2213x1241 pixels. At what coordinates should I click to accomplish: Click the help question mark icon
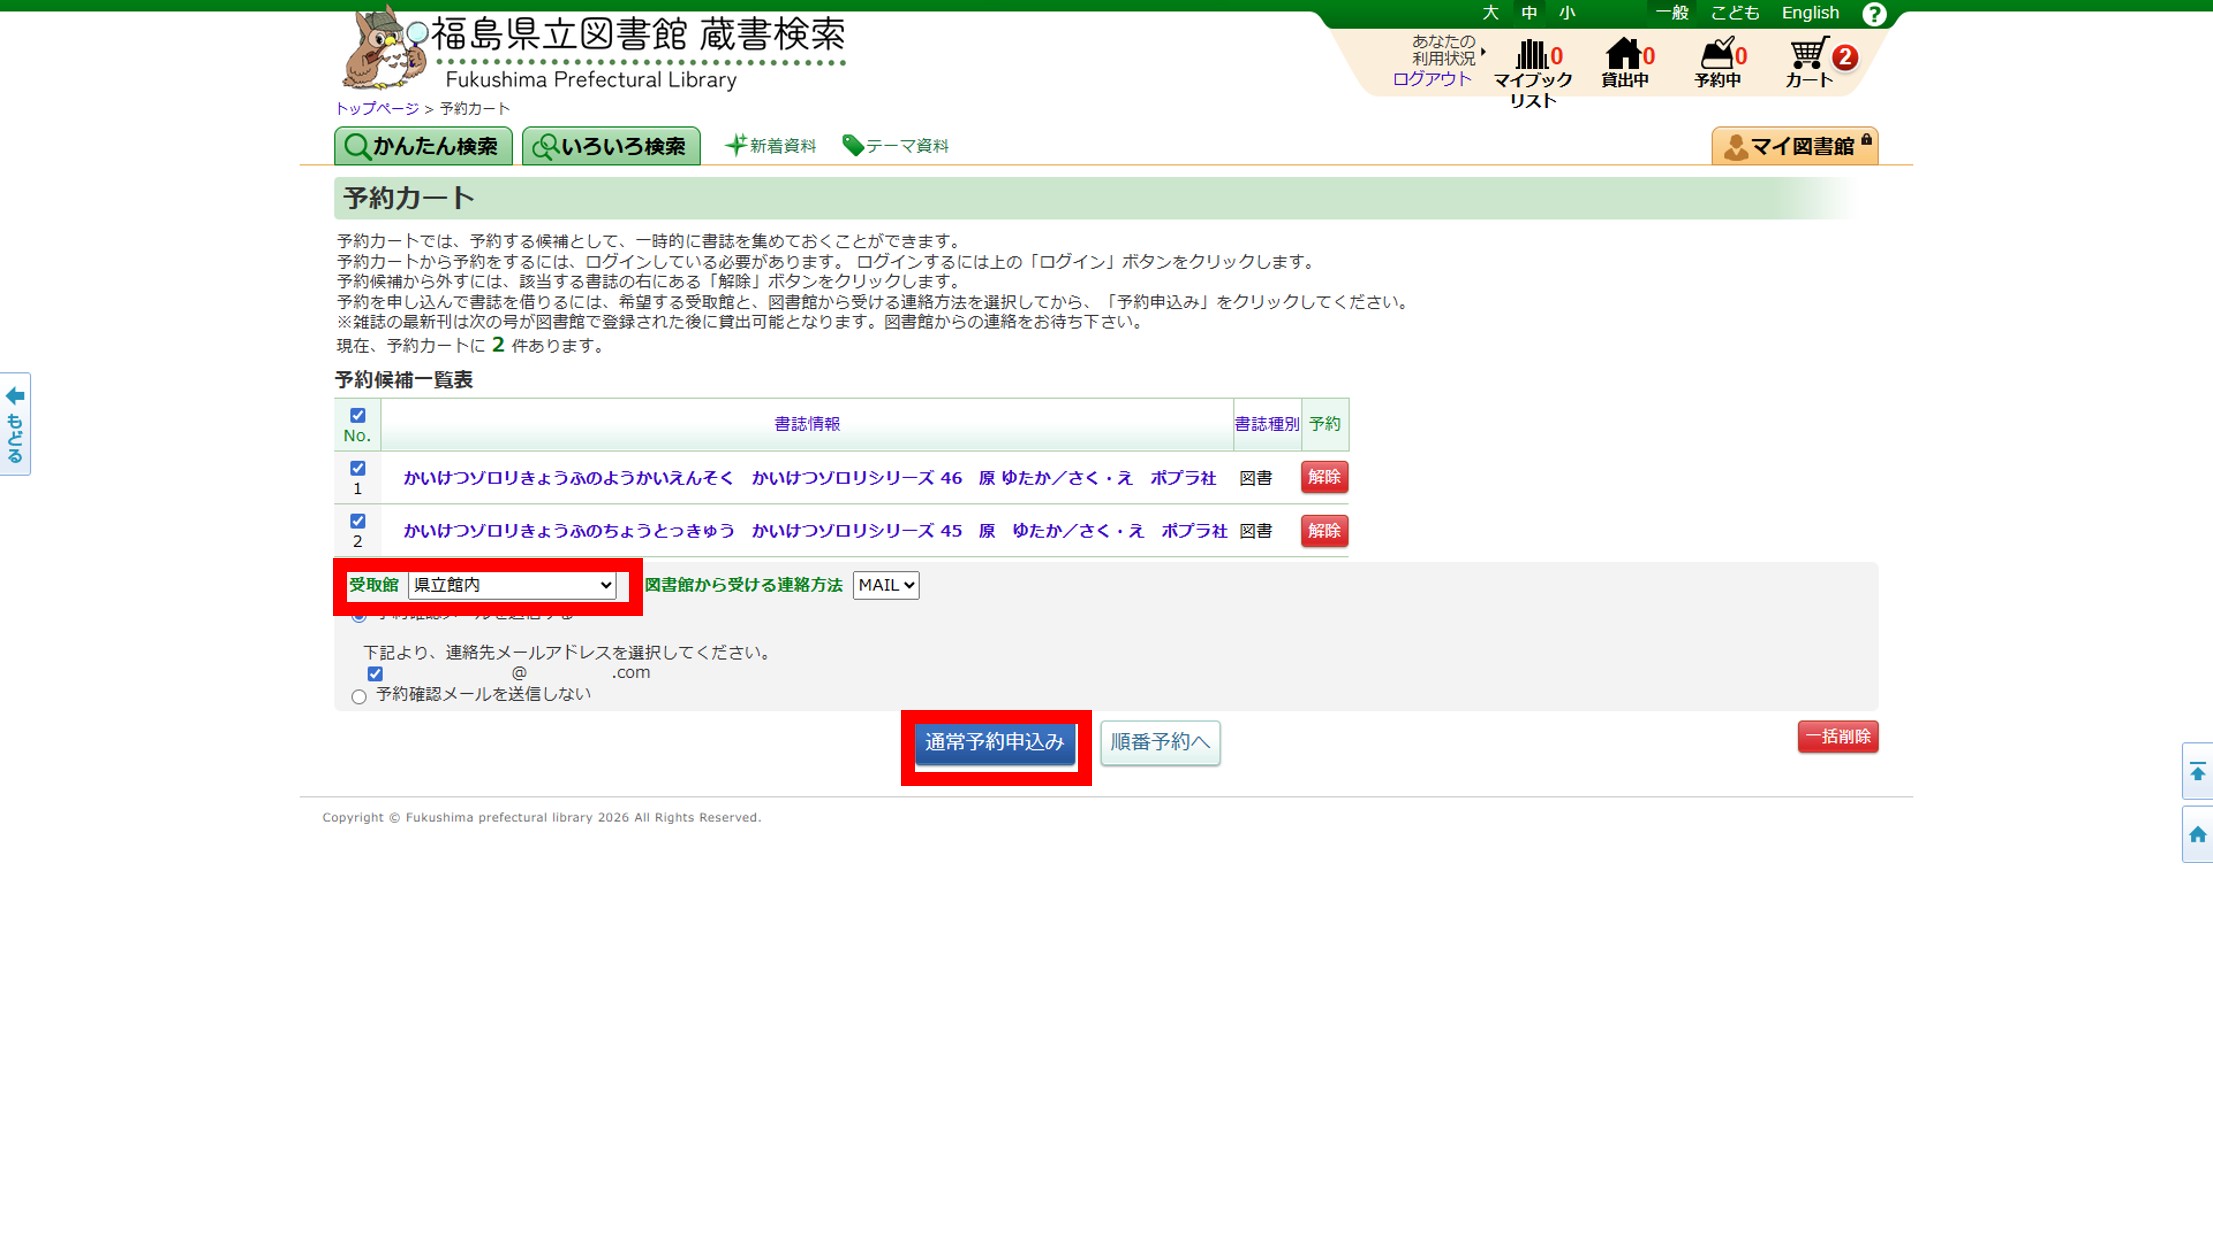tap(1874, 14)
